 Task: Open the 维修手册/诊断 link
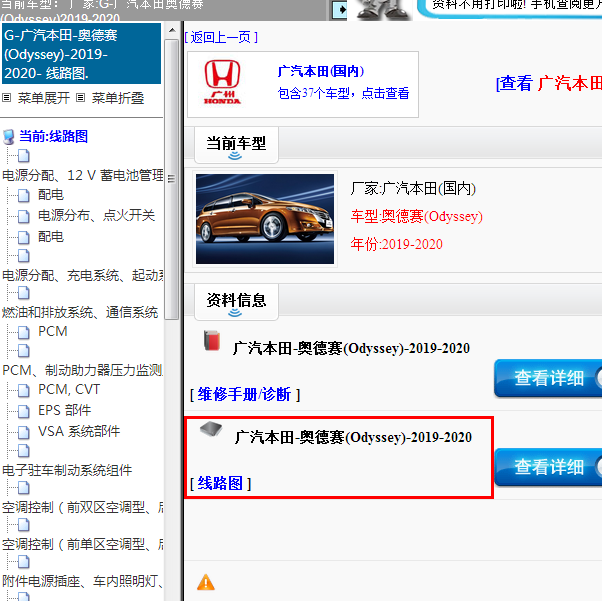[245, 394]
